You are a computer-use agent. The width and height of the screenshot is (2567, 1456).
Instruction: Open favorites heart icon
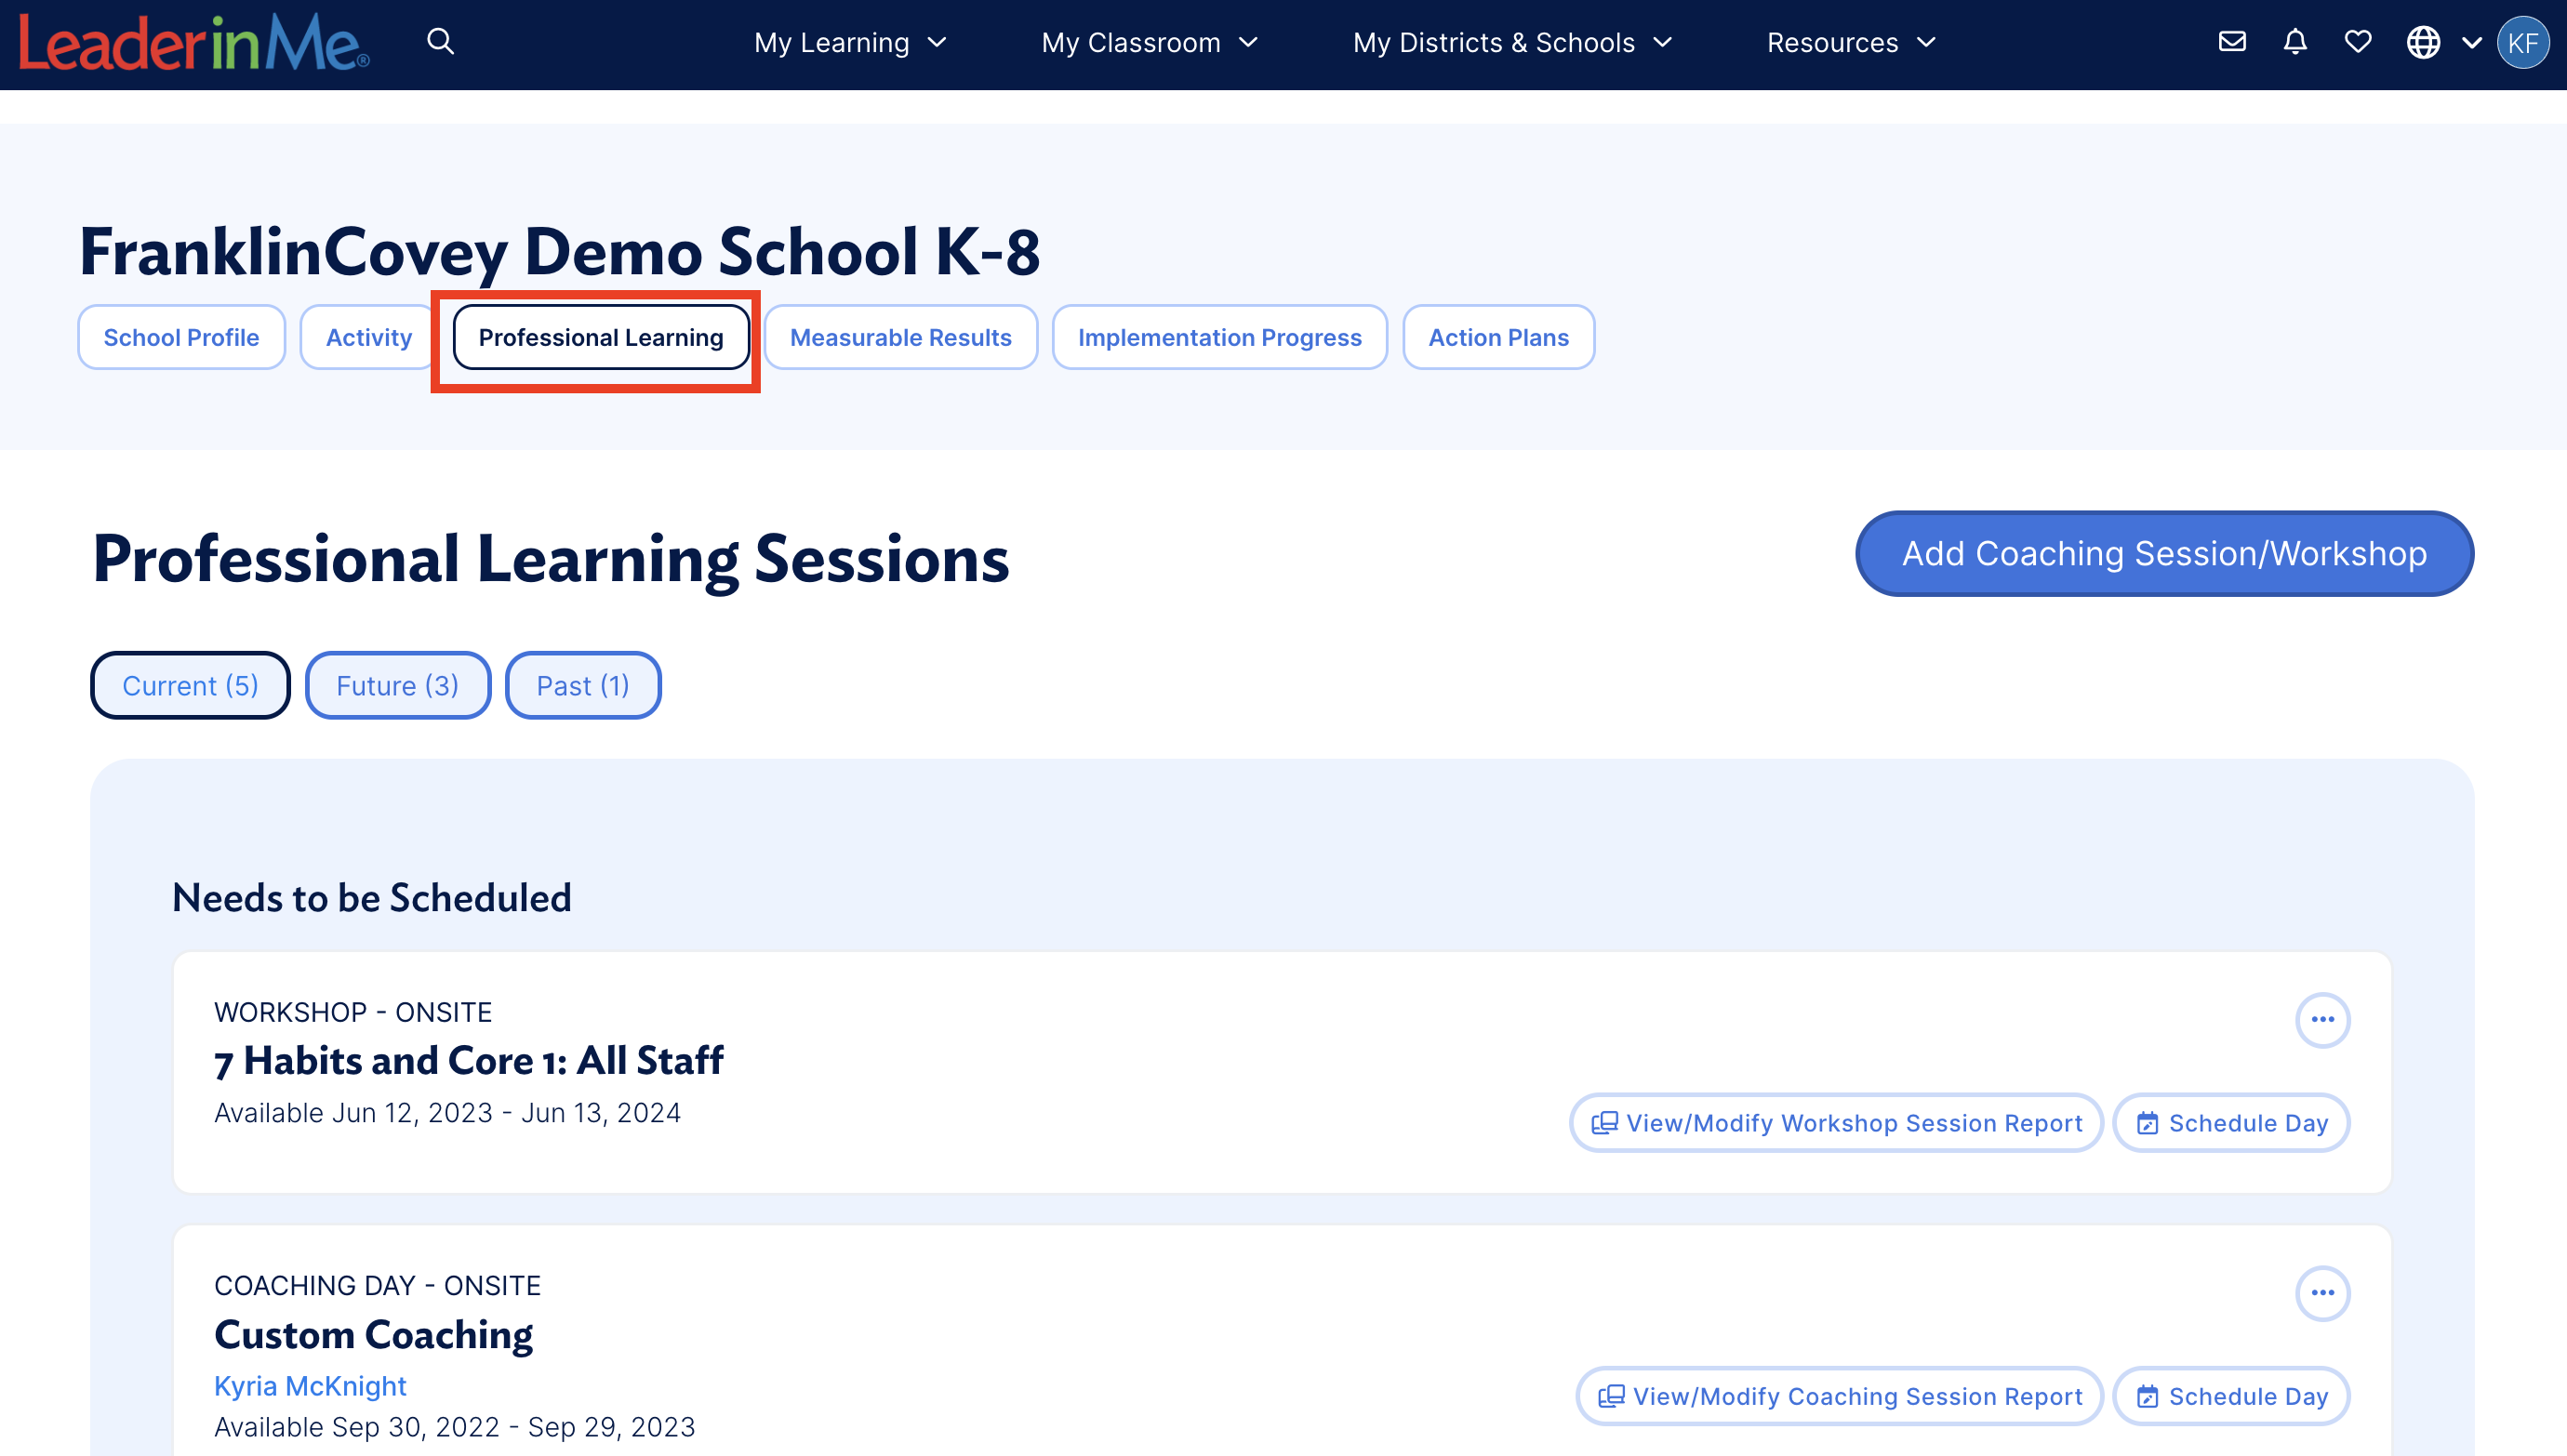[x=2358, y=42]
